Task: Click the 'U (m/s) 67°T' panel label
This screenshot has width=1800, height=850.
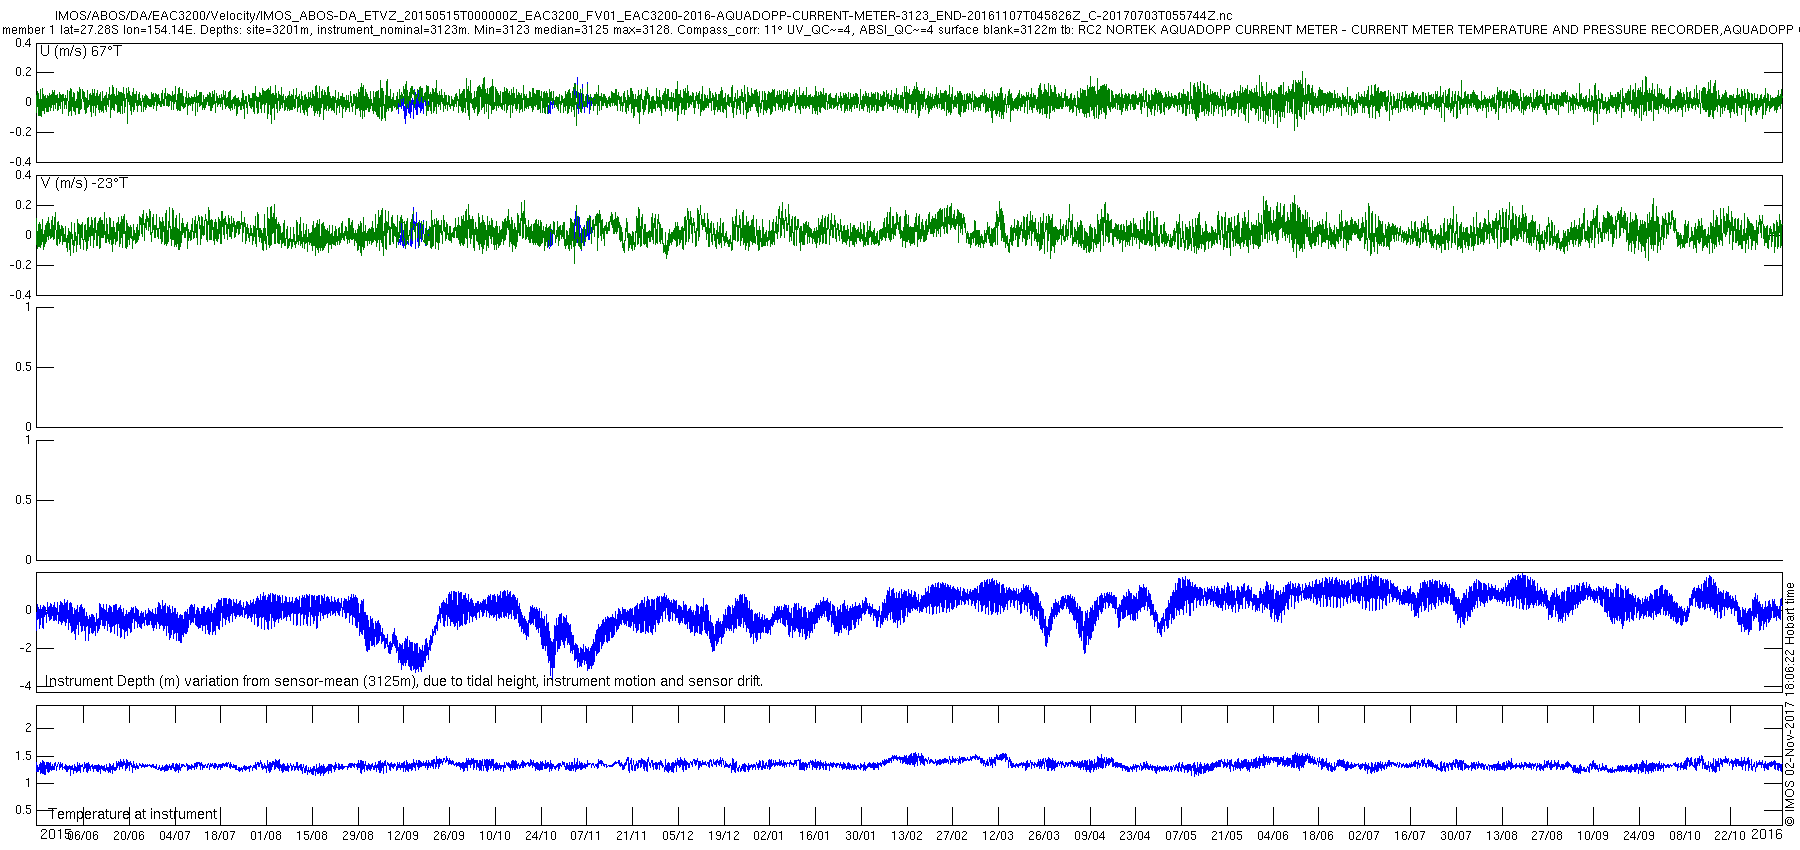Action: (x=81, y=51)
